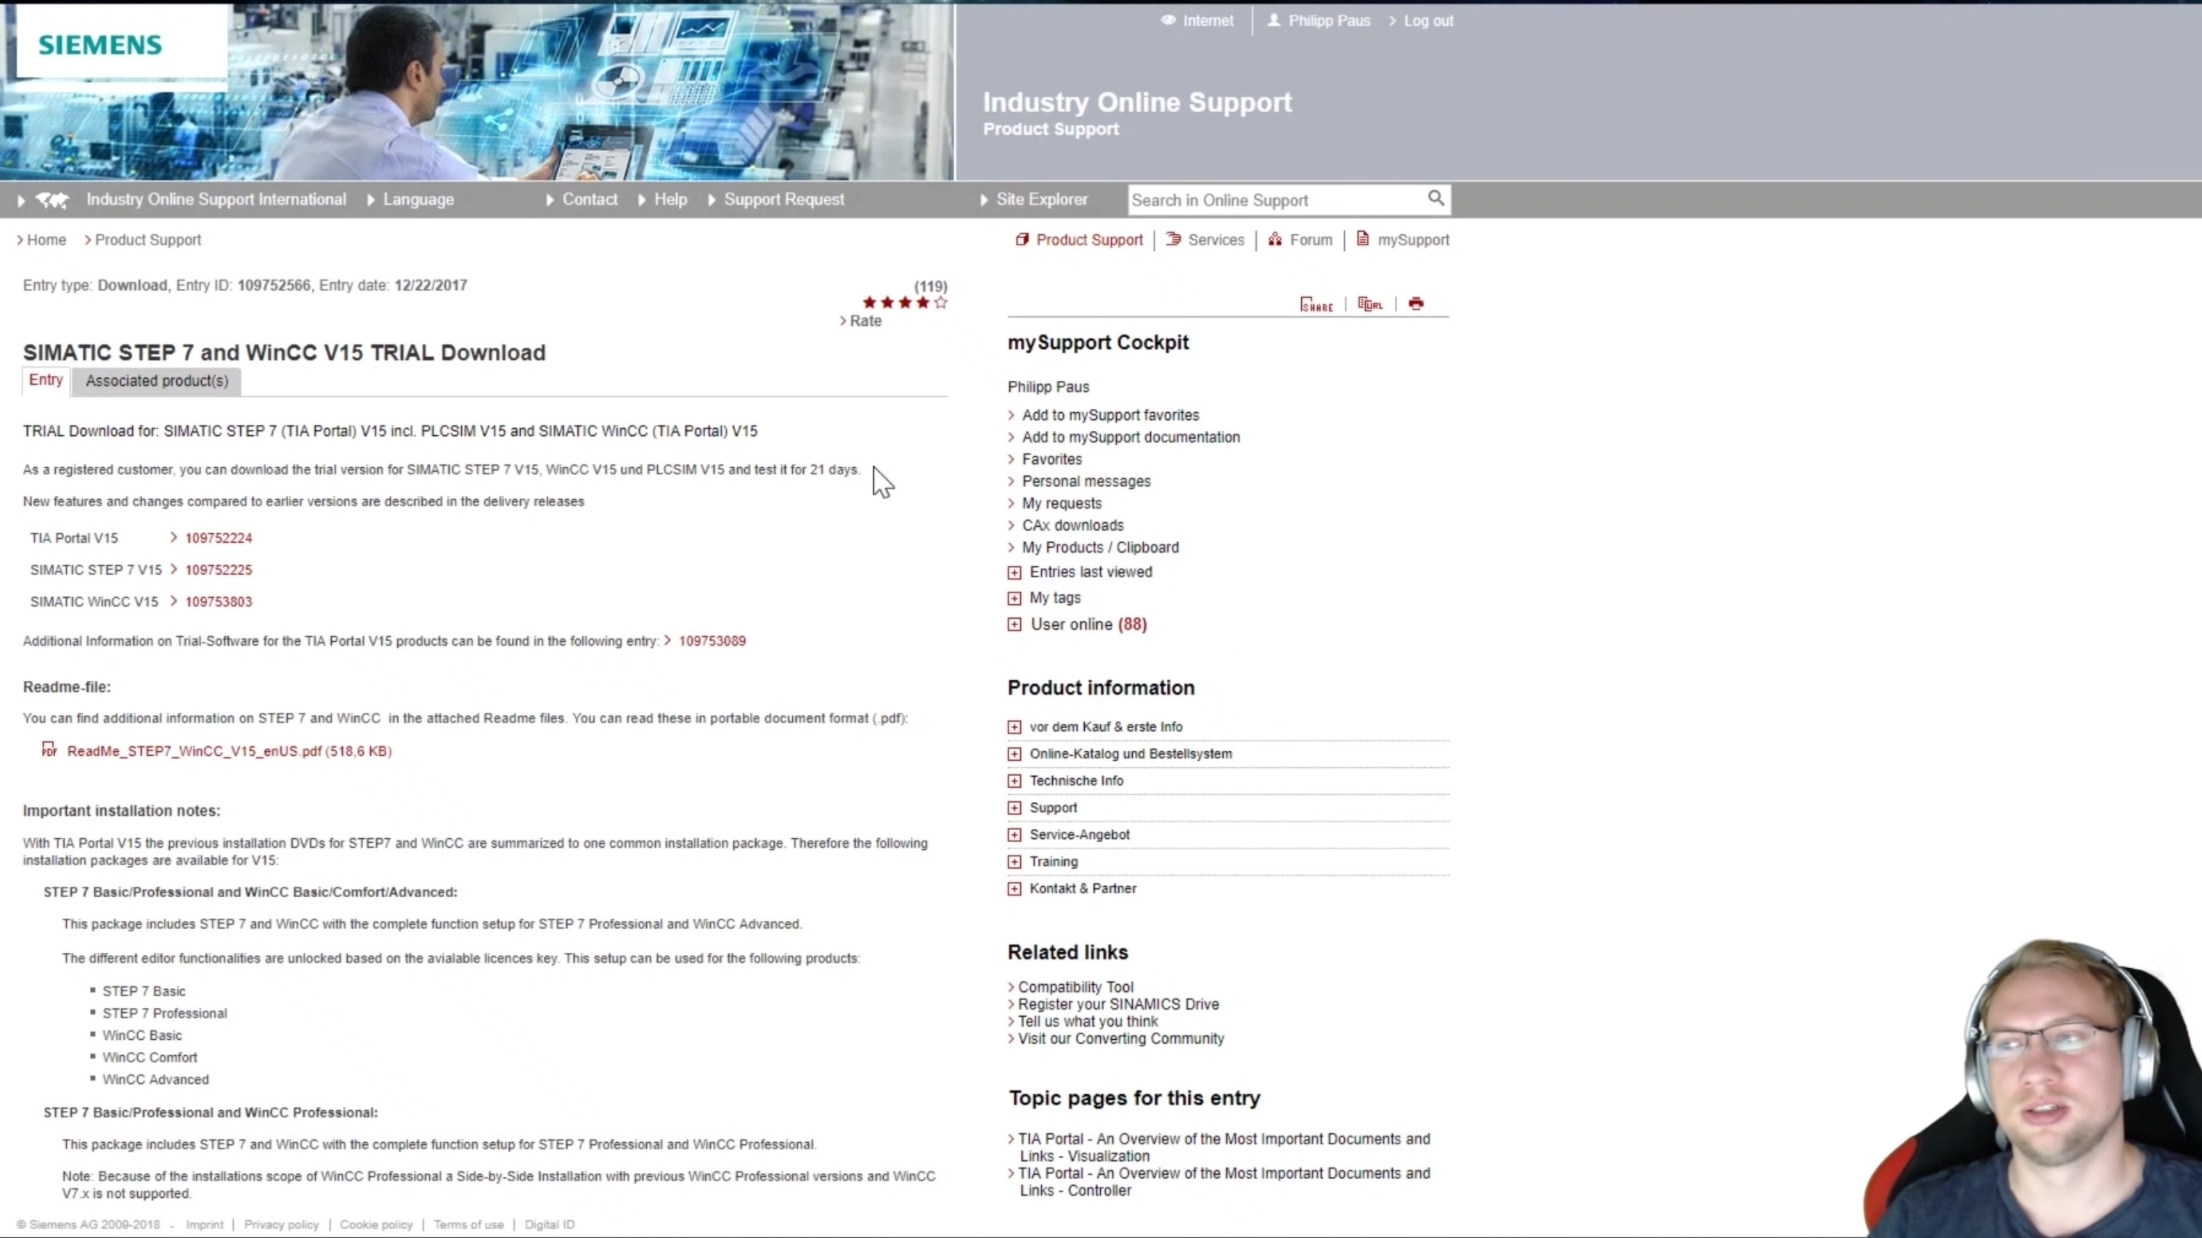The image size is (2202, 1238).
Task: Click Tell us what you think
Action: coord(1088,1021)
